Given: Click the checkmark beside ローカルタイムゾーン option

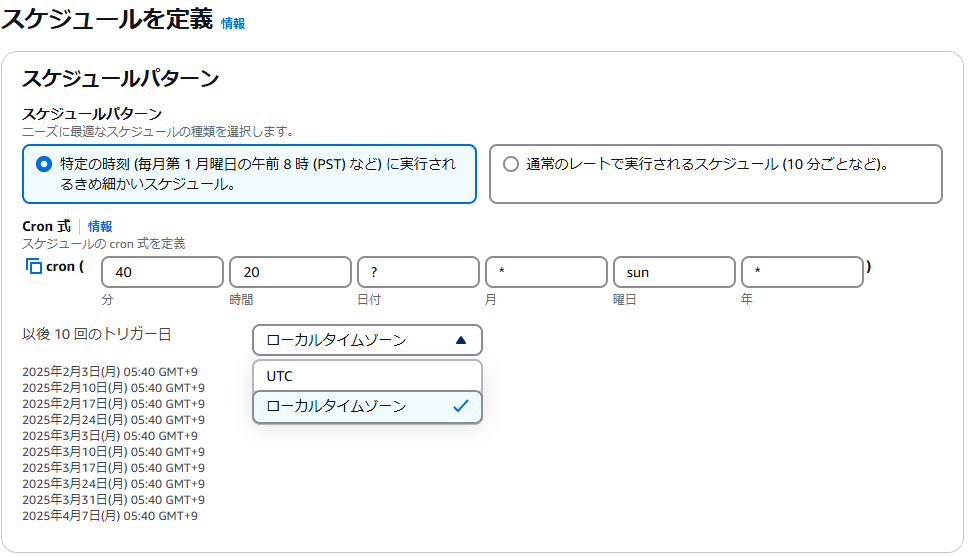Looking at the screenshot, I should [x=460, y=406].
